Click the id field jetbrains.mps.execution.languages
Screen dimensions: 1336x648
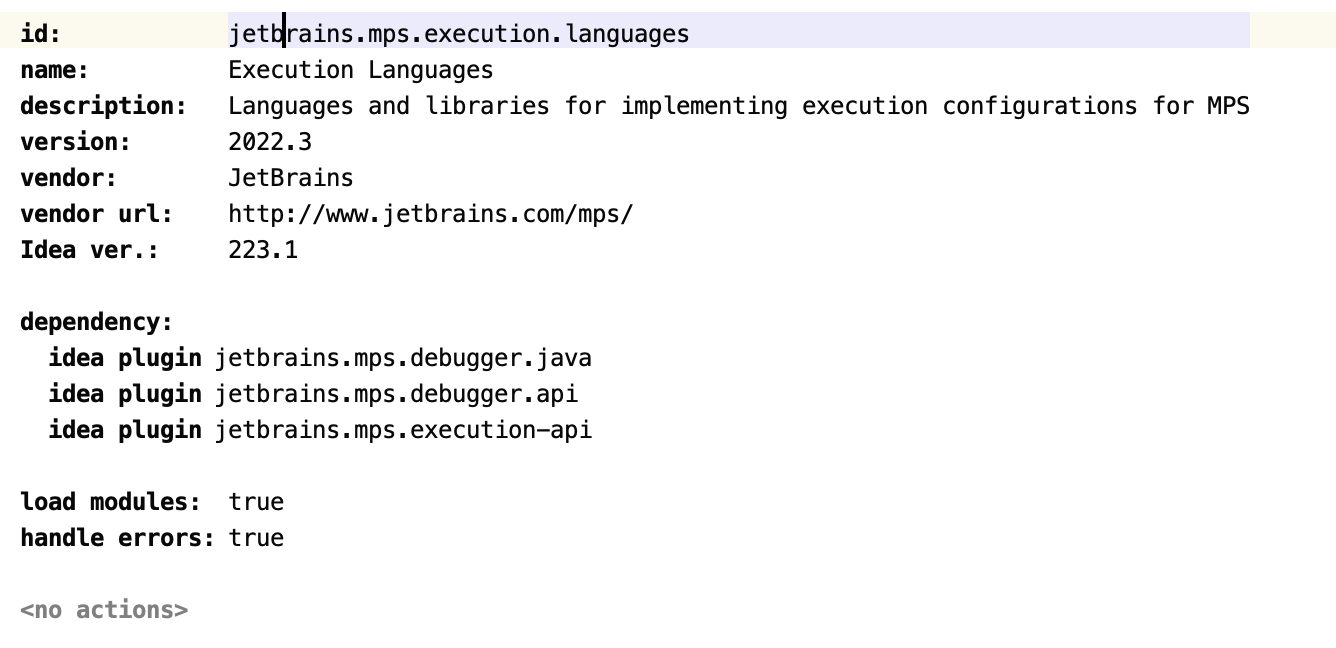point(458,34)
